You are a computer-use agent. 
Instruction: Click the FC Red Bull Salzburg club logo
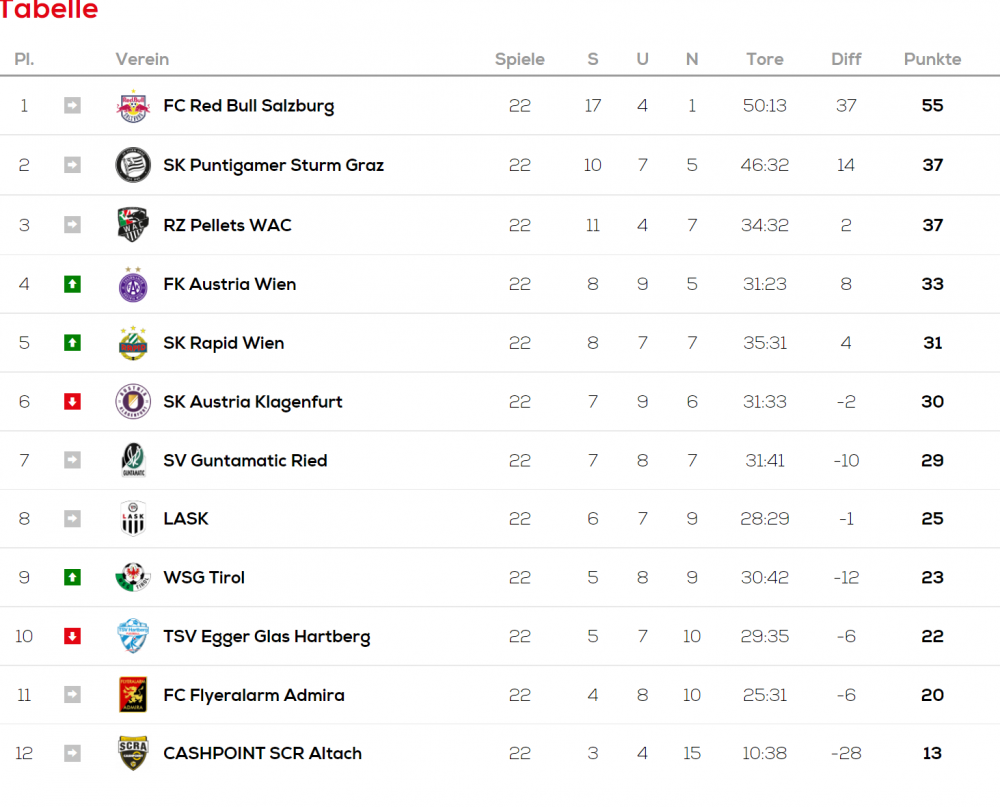[133, 106]
